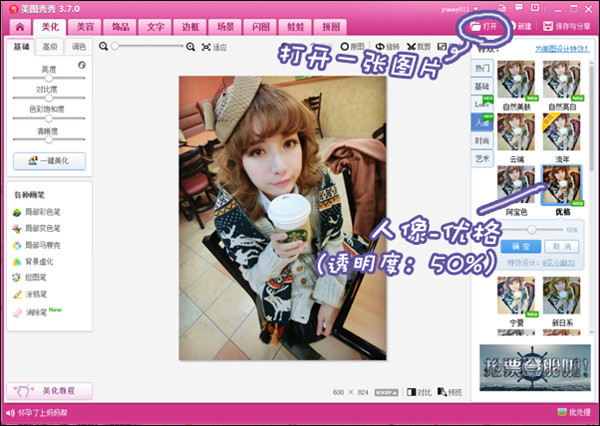Click the 对比 compare icon
The height and width of the screenshot is (426, 600).
(x=411, y=392)
